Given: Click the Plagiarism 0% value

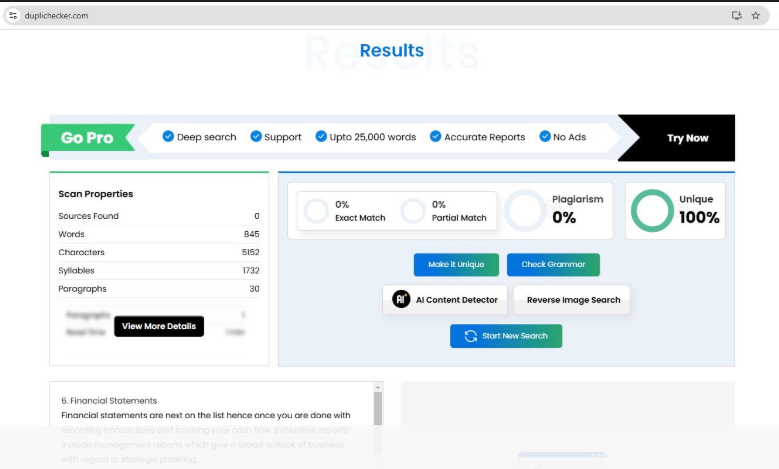Looking at the screenshot, I should point(564,218).
